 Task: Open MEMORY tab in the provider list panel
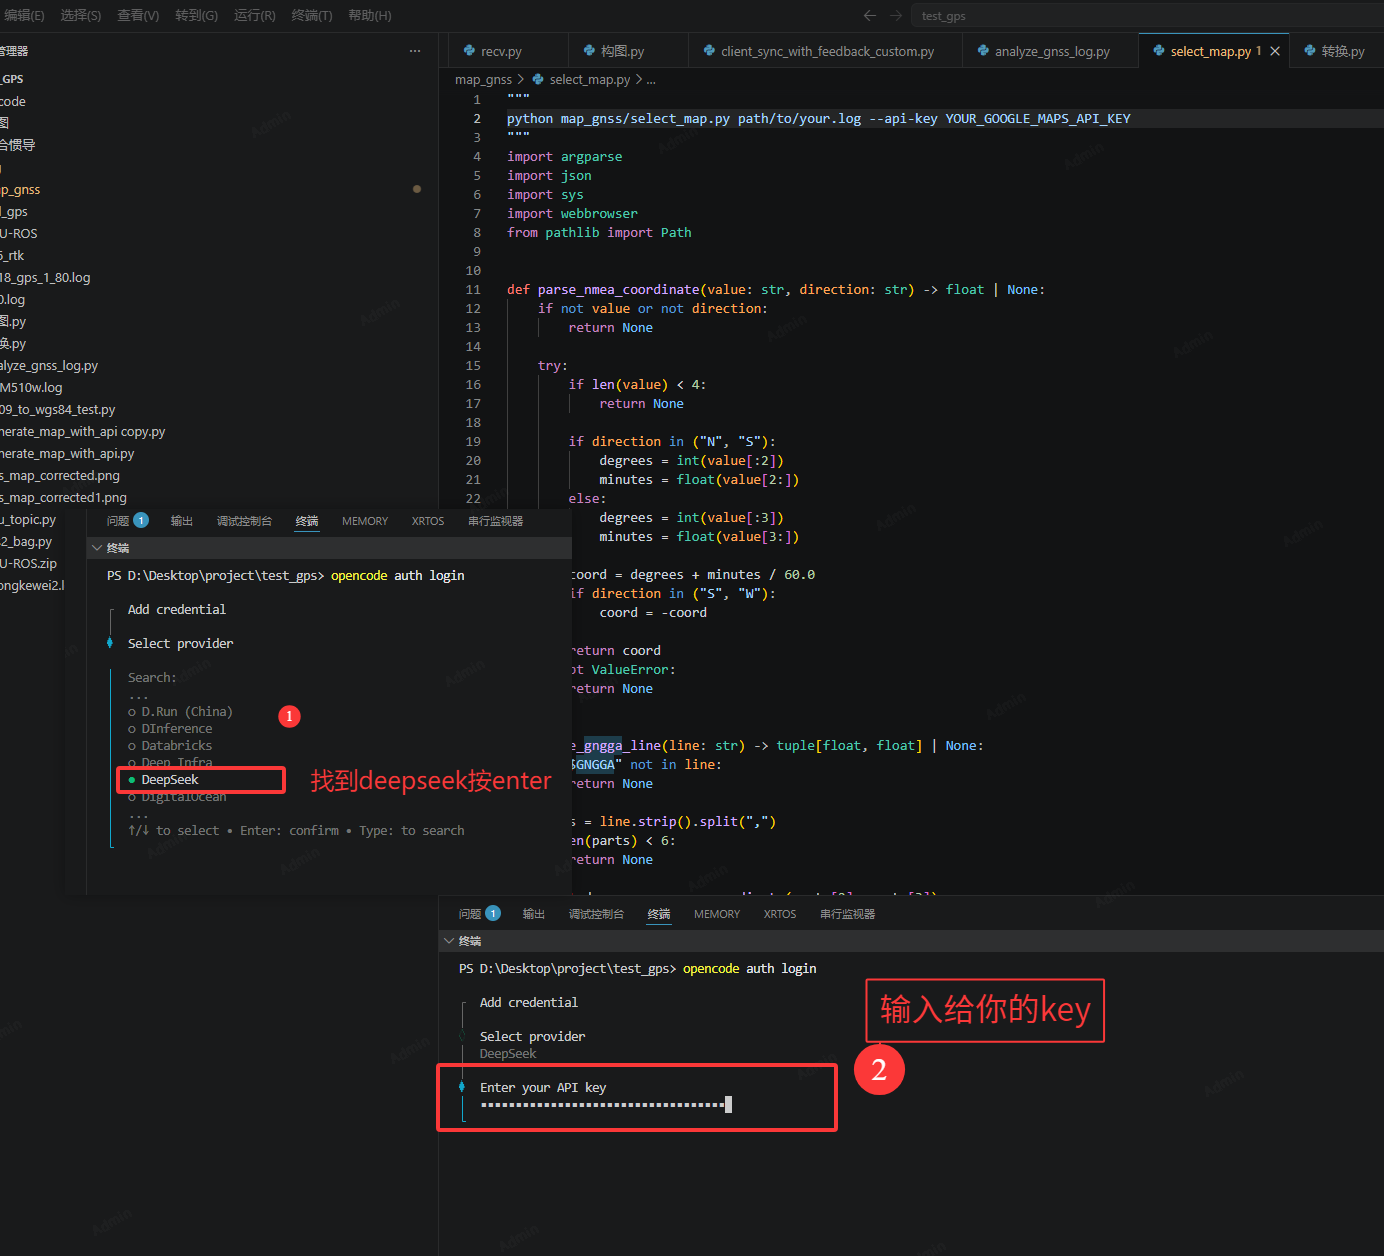[365, 521]
